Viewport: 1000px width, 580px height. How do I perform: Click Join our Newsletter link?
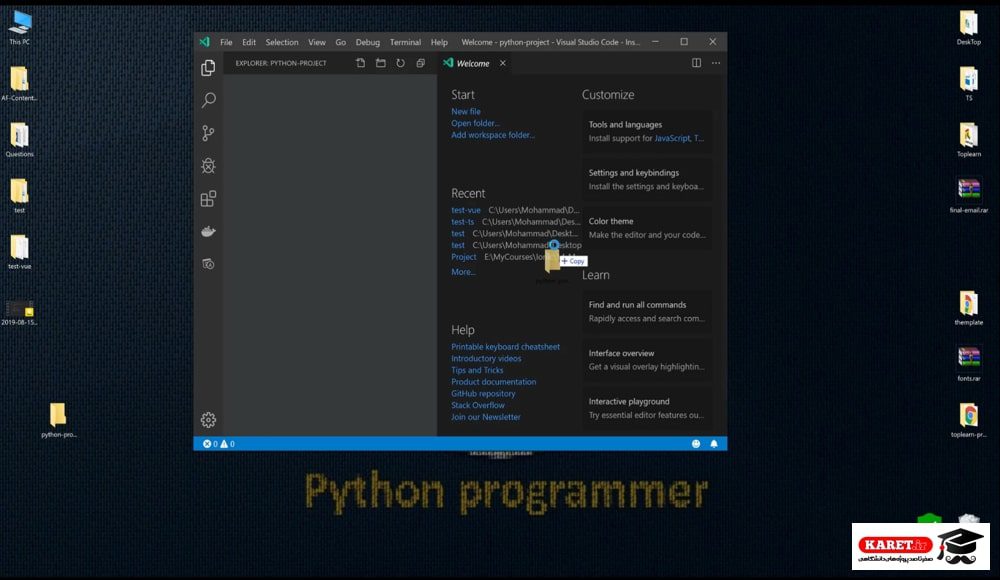point(485,417)
